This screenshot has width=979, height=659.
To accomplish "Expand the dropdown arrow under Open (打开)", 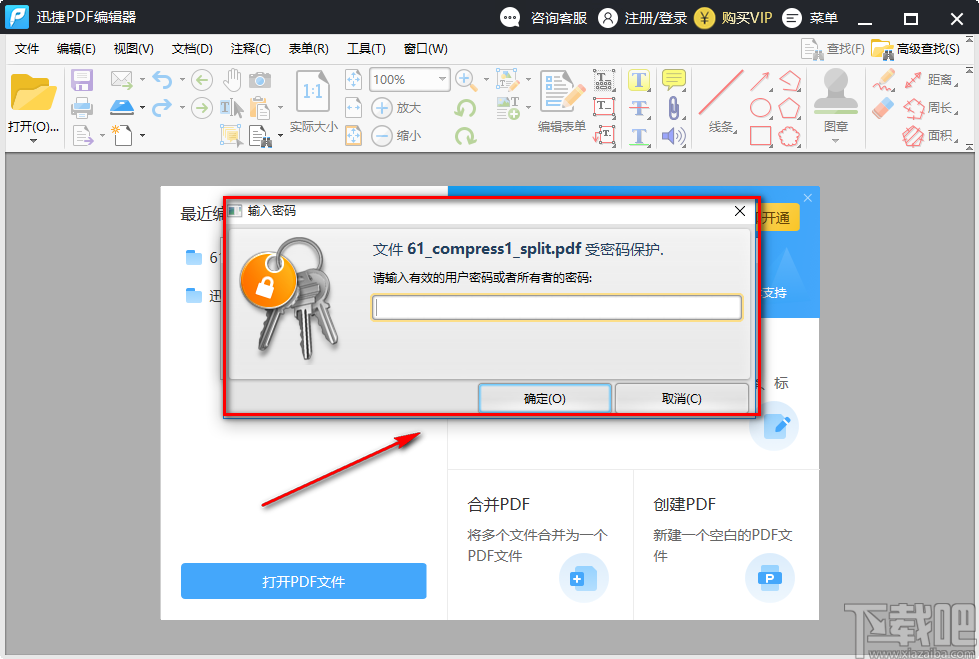I will point(33,141).
